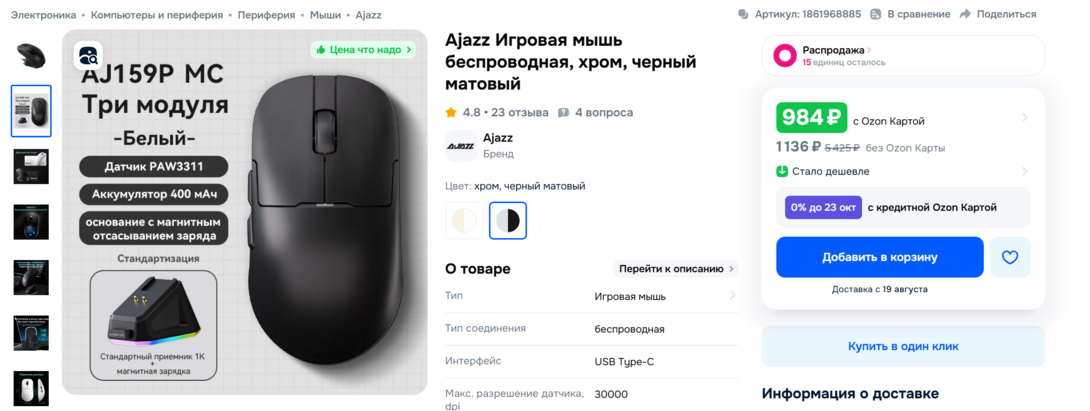
Task: Click the questions speech bubble icon
Action: (x=564, y=113)
